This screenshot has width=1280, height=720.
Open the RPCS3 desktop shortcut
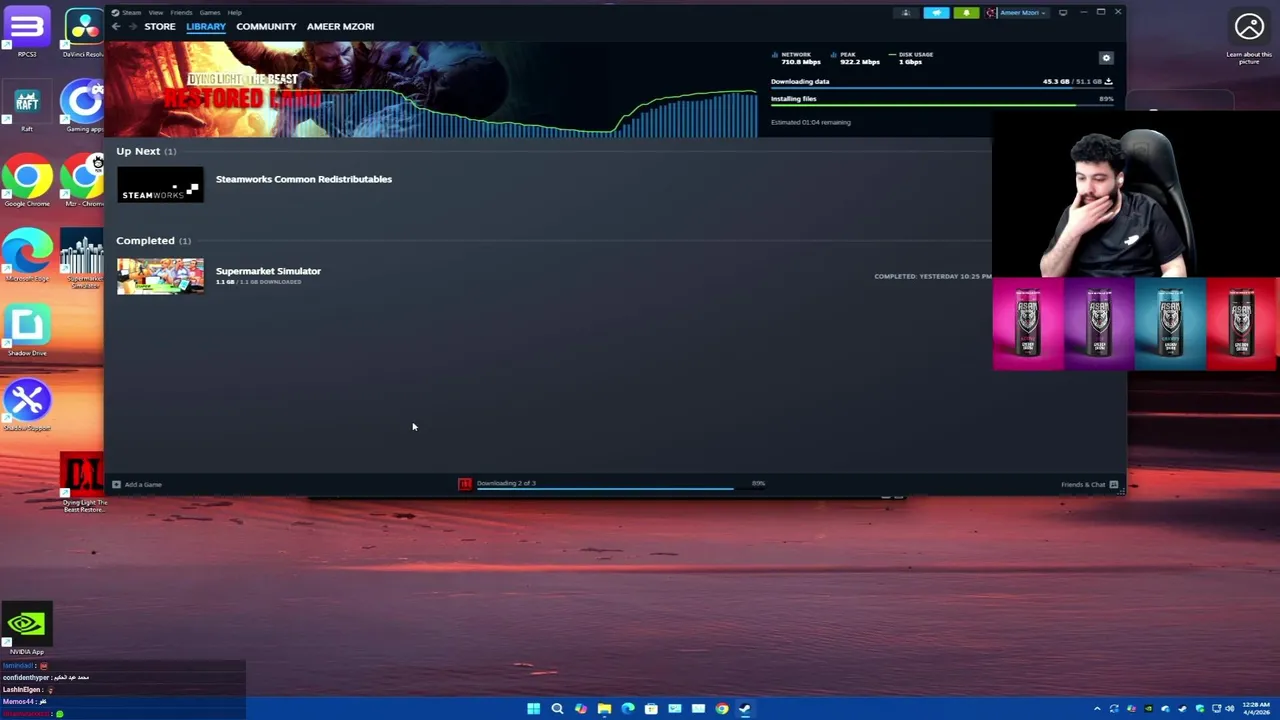coord(27,30)
